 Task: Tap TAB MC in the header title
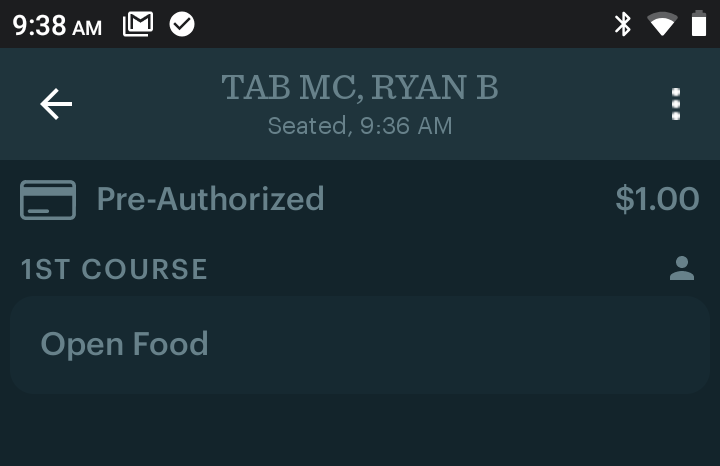(291, 88)
